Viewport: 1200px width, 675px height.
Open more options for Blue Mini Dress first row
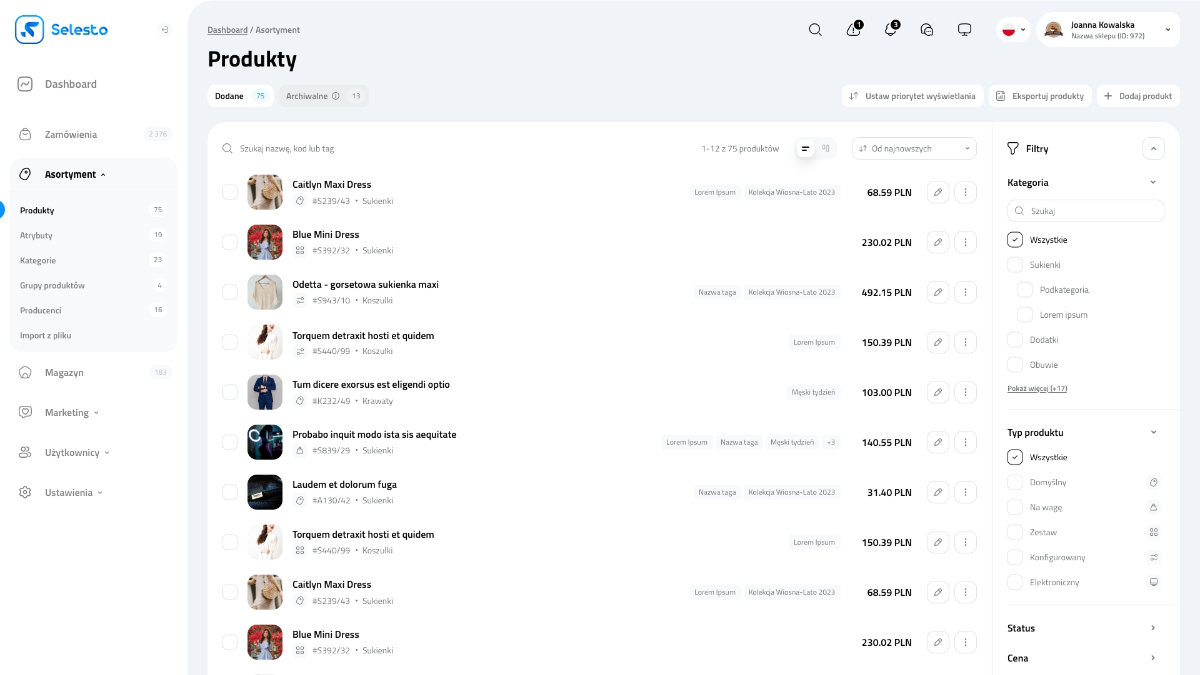coord(965,242)
